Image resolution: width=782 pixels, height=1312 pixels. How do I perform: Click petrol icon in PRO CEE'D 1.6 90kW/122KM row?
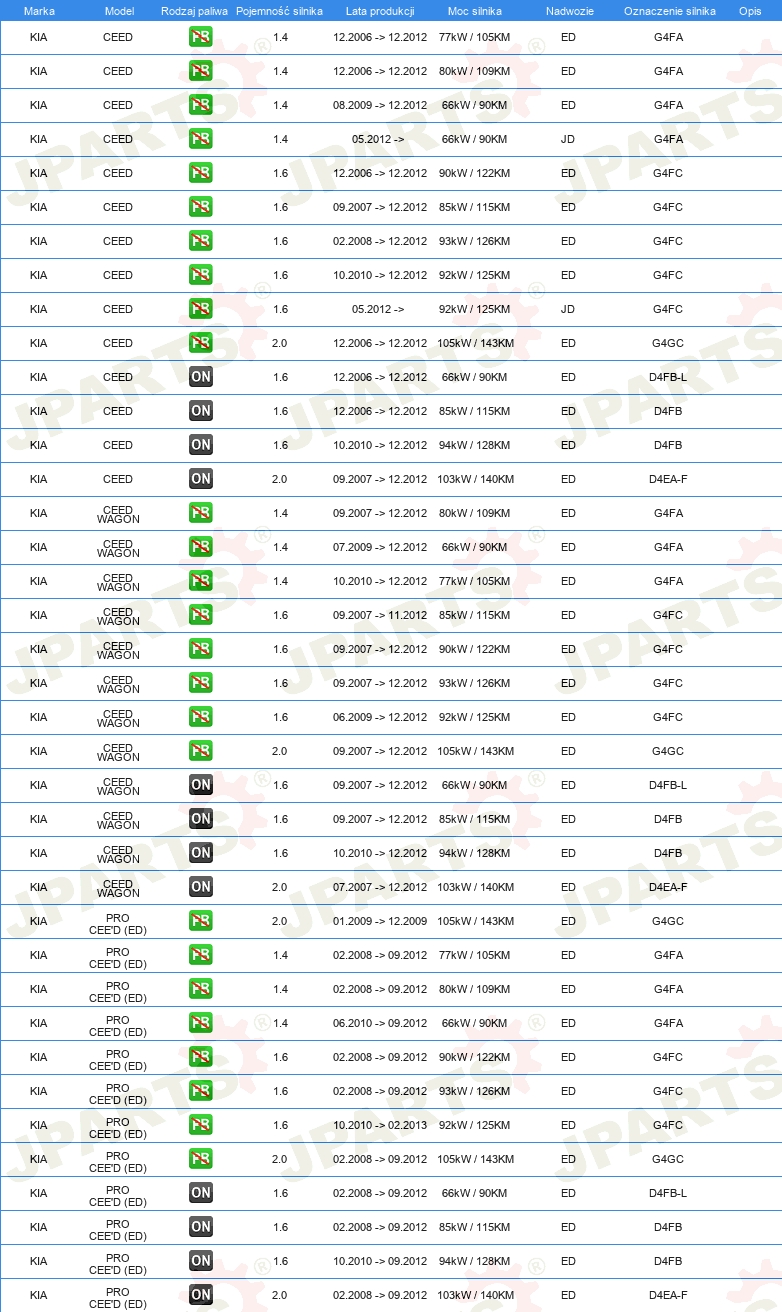(200, 1057)
